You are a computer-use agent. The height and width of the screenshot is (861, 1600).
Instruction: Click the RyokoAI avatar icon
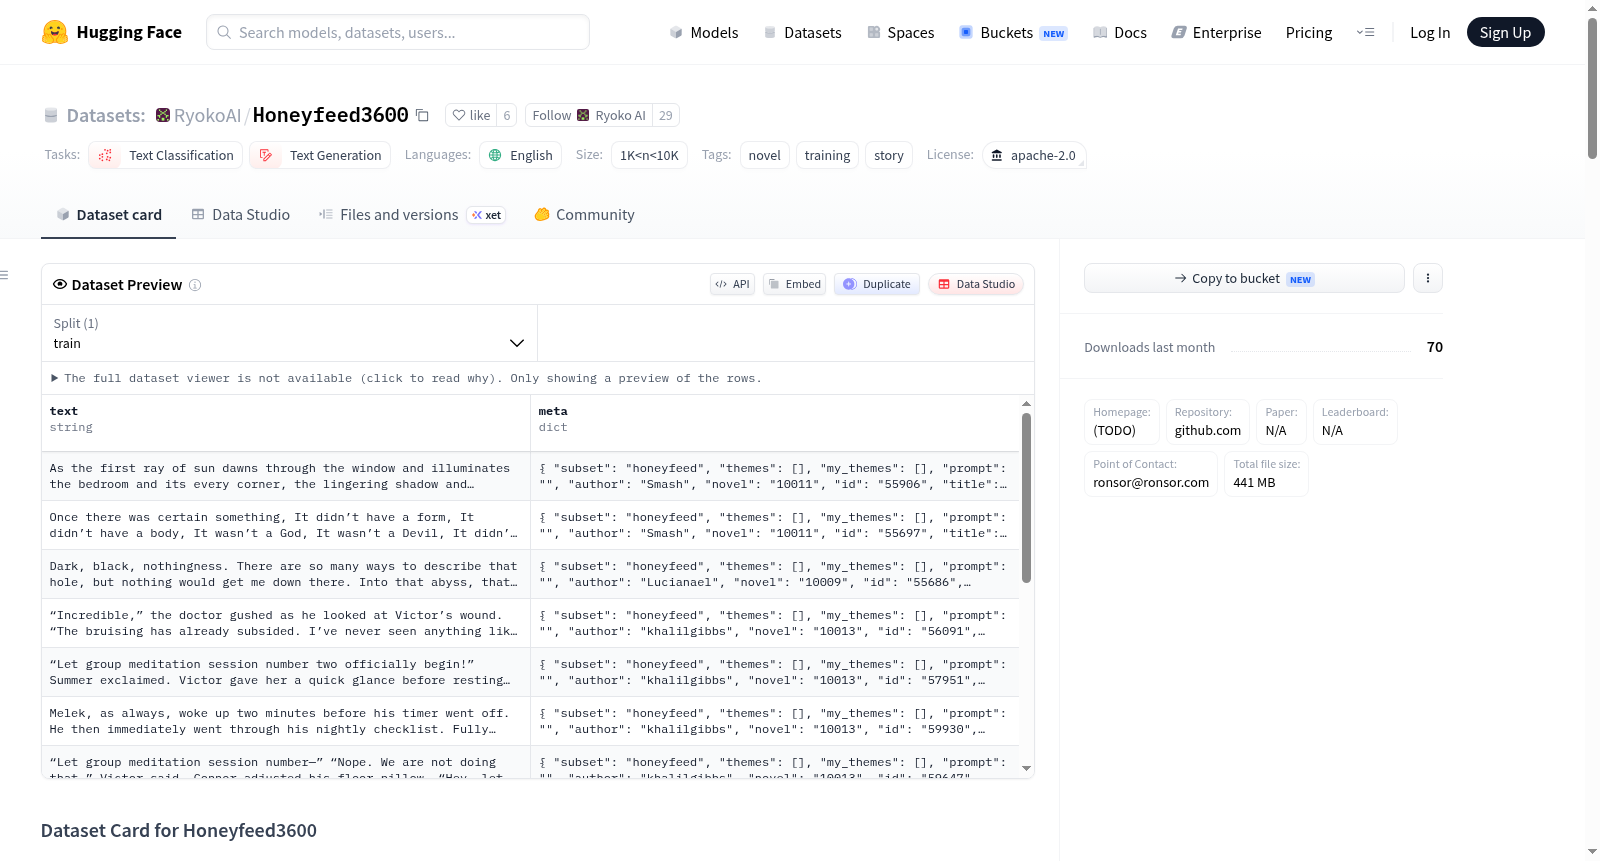pos(163,115)
